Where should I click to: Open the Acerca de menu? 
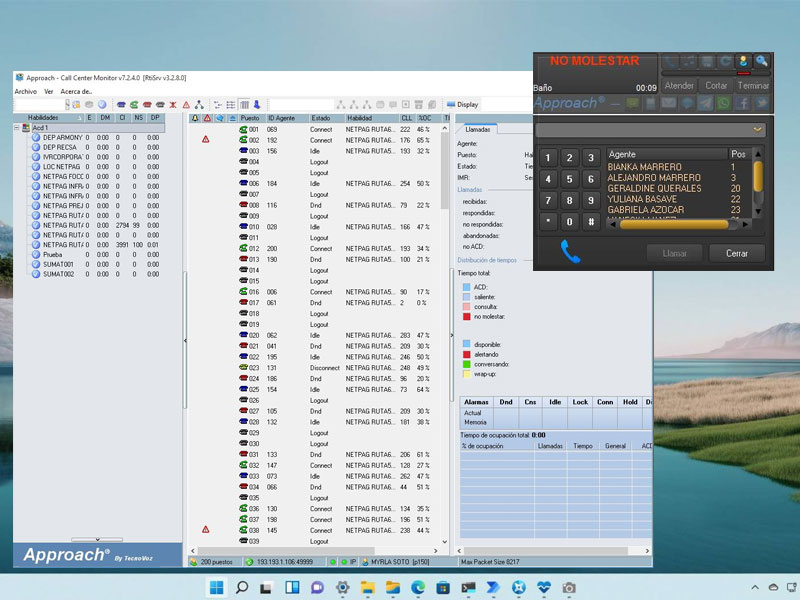[x=76, y=91]
